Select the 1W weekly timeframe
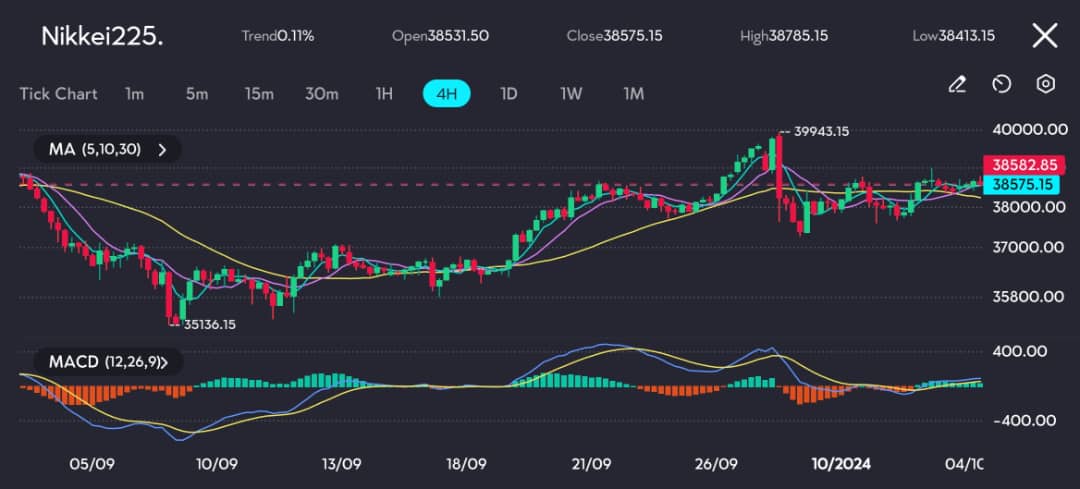Screen dimensions: 1080x489 tap(571, 94)
